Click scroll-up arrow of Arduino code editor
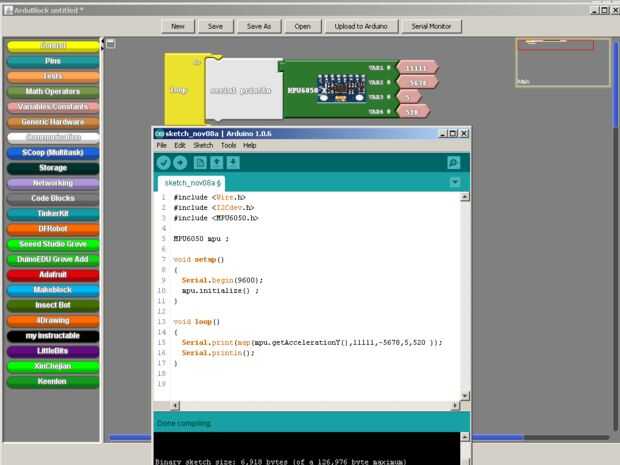Image resolution: width=620 pixels, height=465 pixels. [465, 197]
